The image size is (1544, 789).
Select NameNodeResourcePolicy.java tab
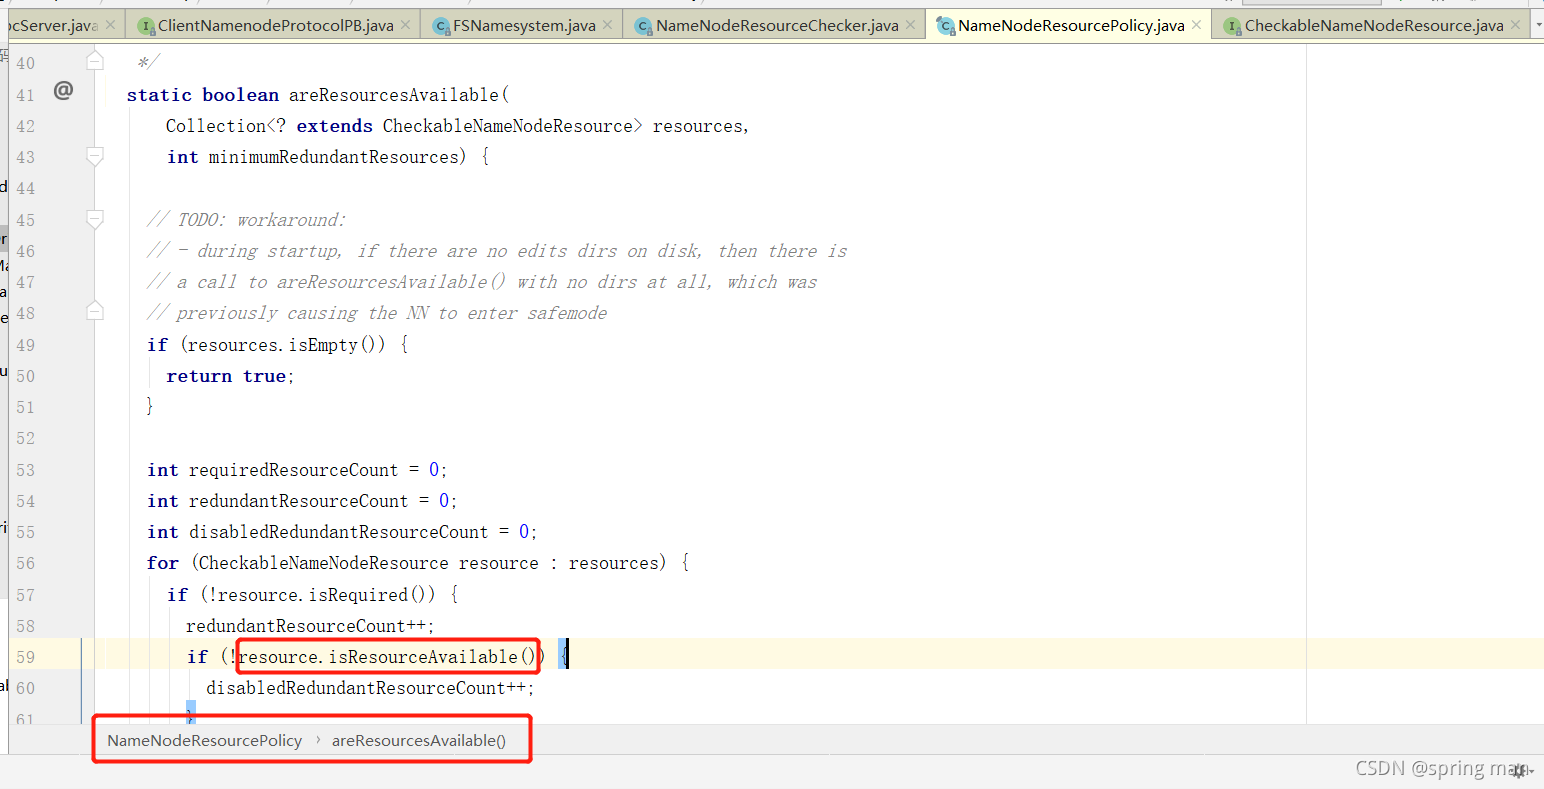pos(1071,25)
